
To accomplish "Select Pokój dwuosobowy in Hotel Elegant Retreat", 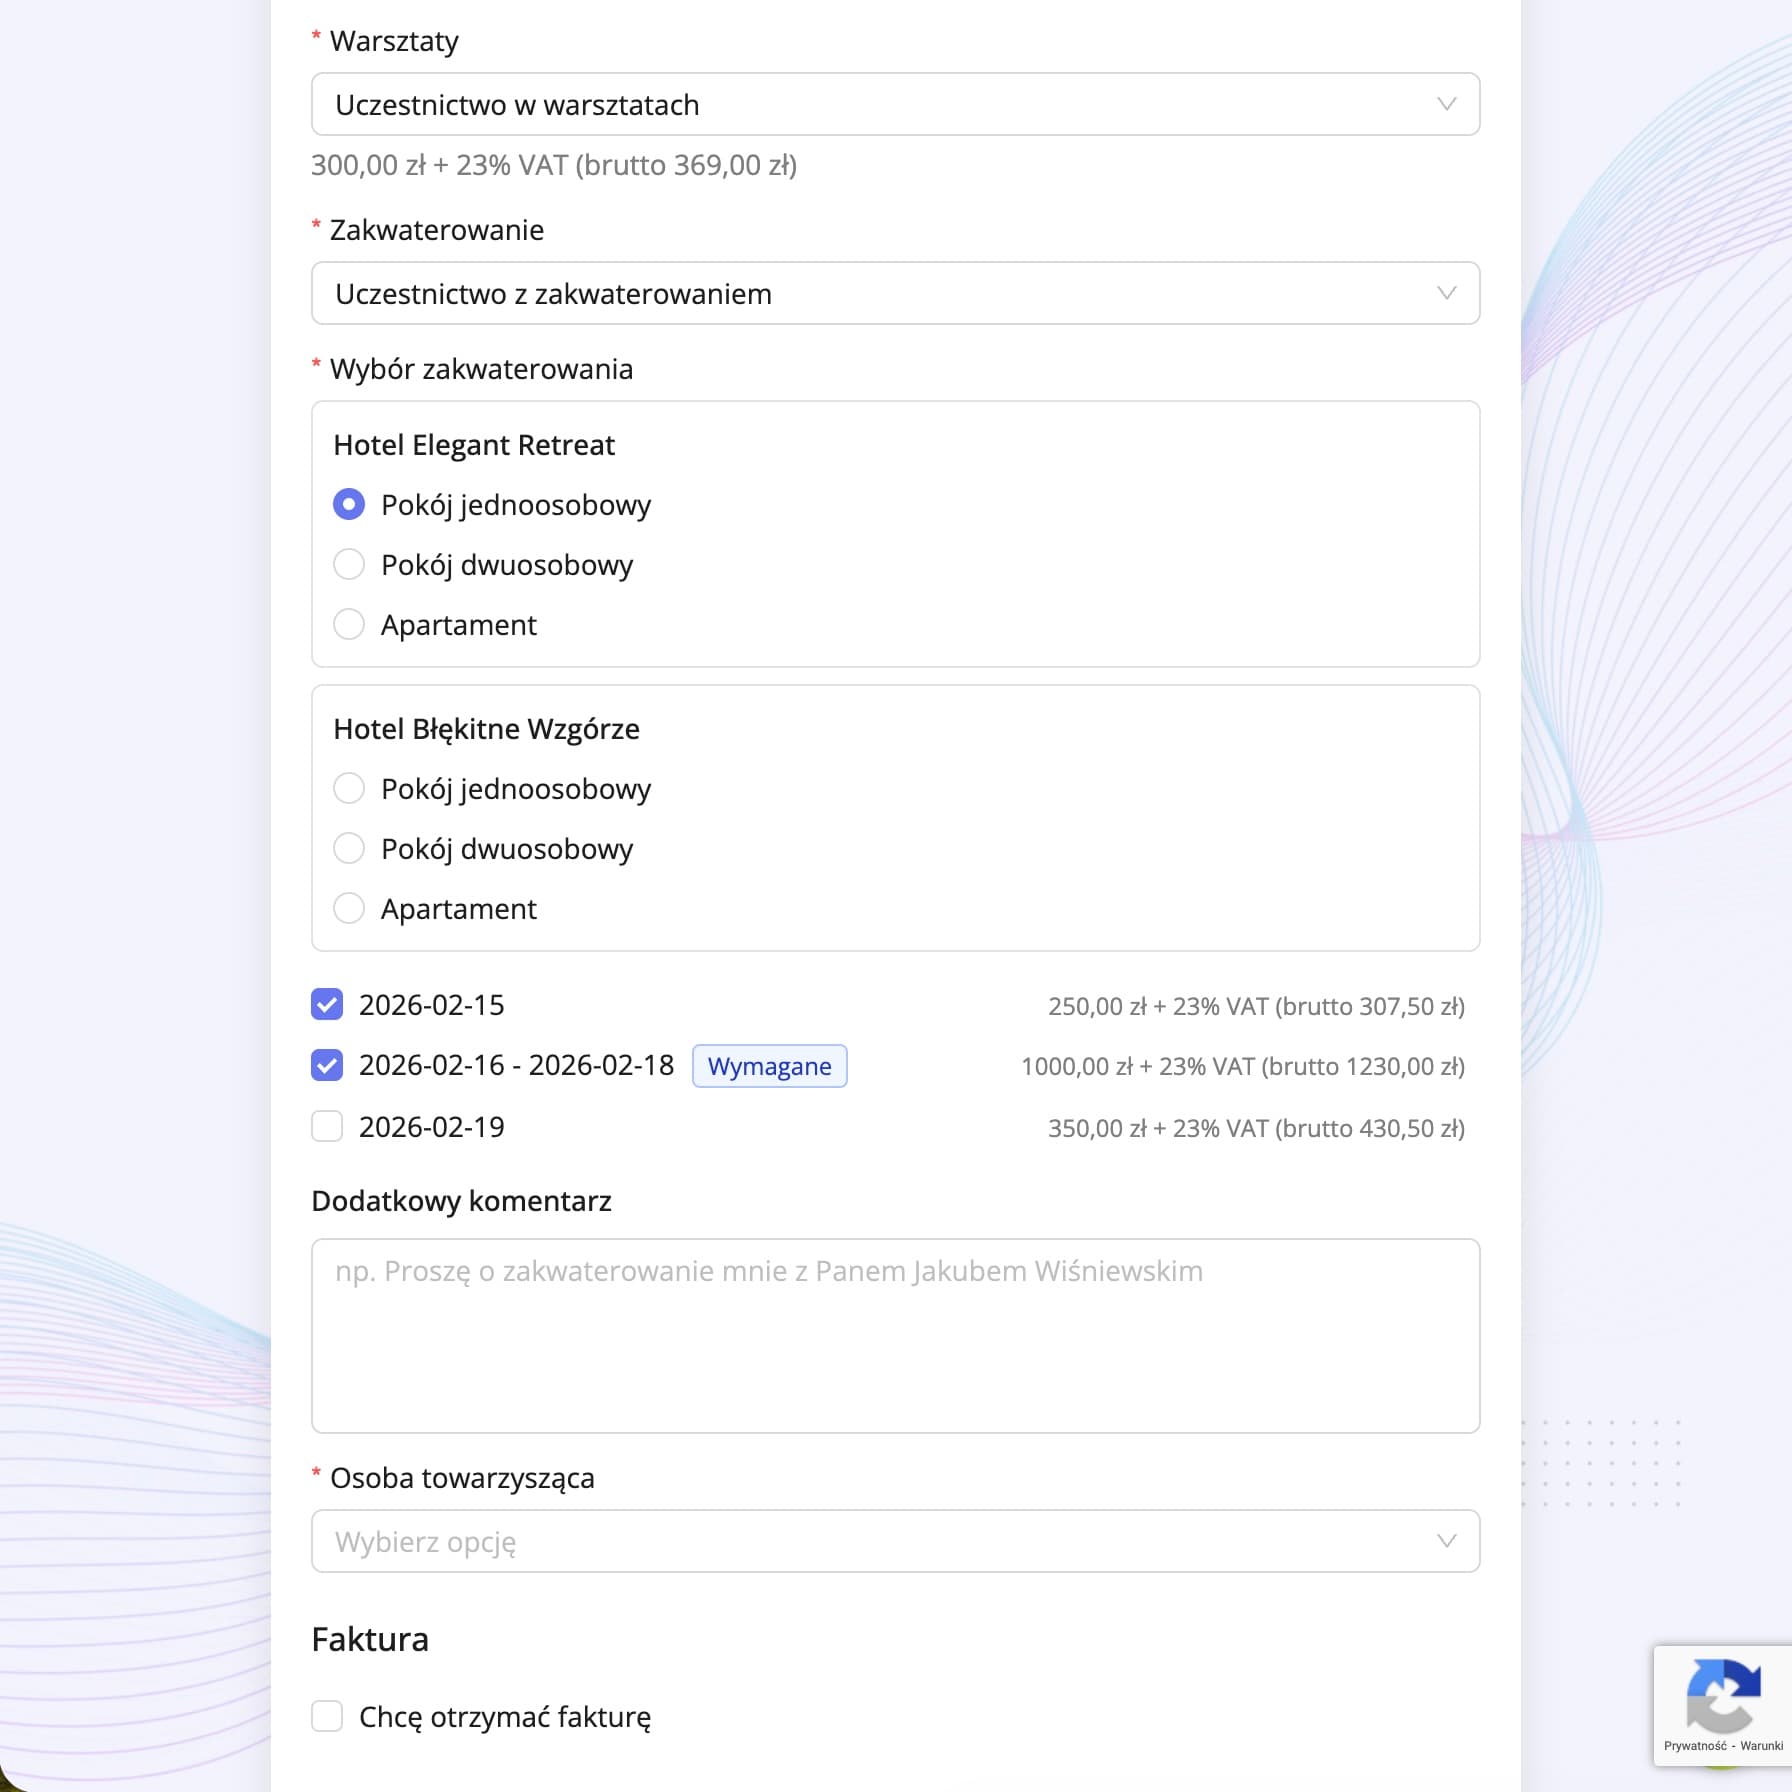I will pos(348,564).
